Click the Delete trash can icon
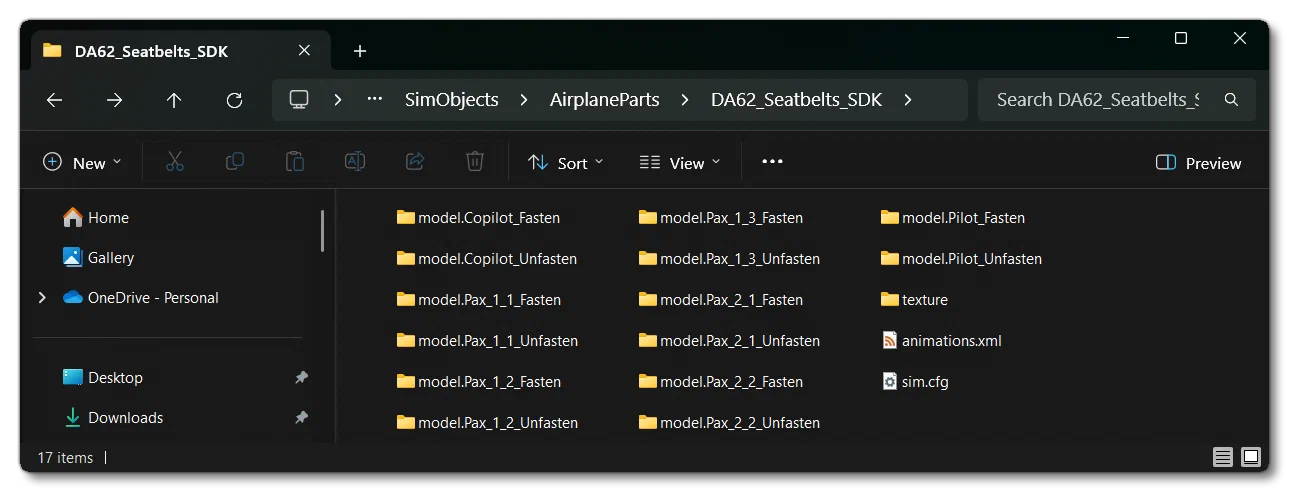The width and height of the screenshot is (1289, 492). [x=475, y=162]
